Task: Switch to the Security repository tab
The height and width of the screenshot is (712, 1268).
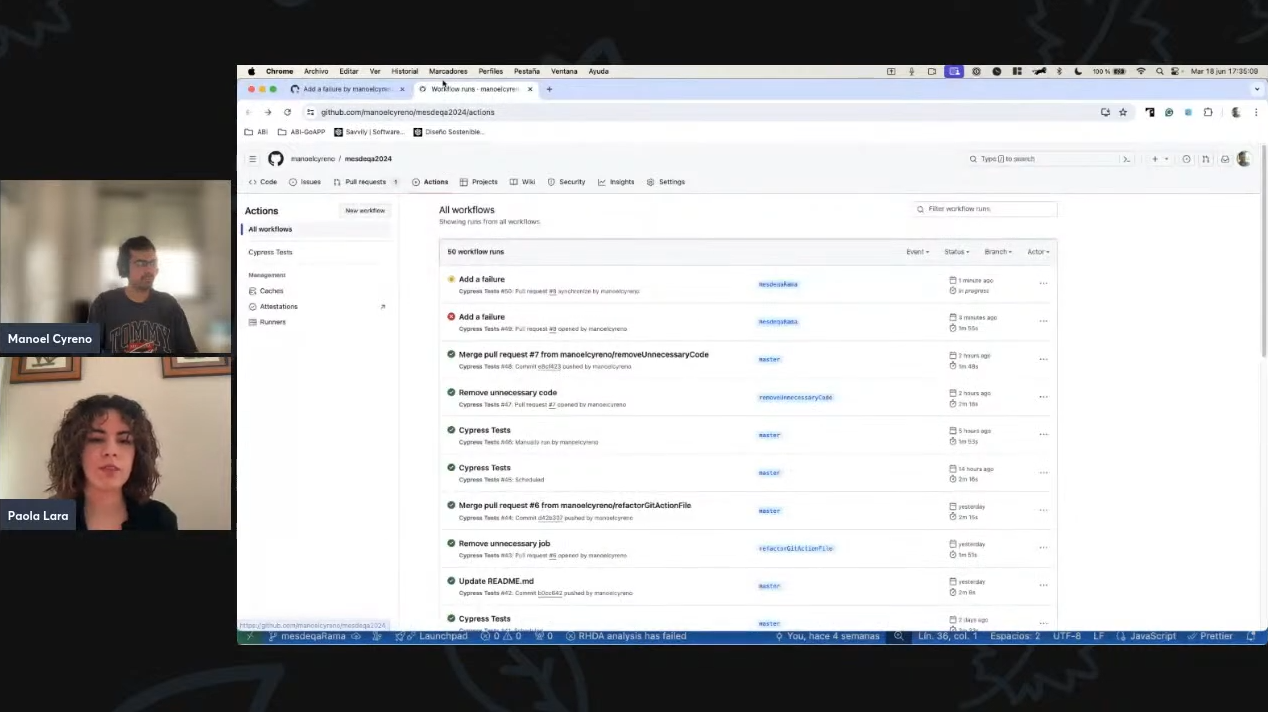Action: (566, 182)
